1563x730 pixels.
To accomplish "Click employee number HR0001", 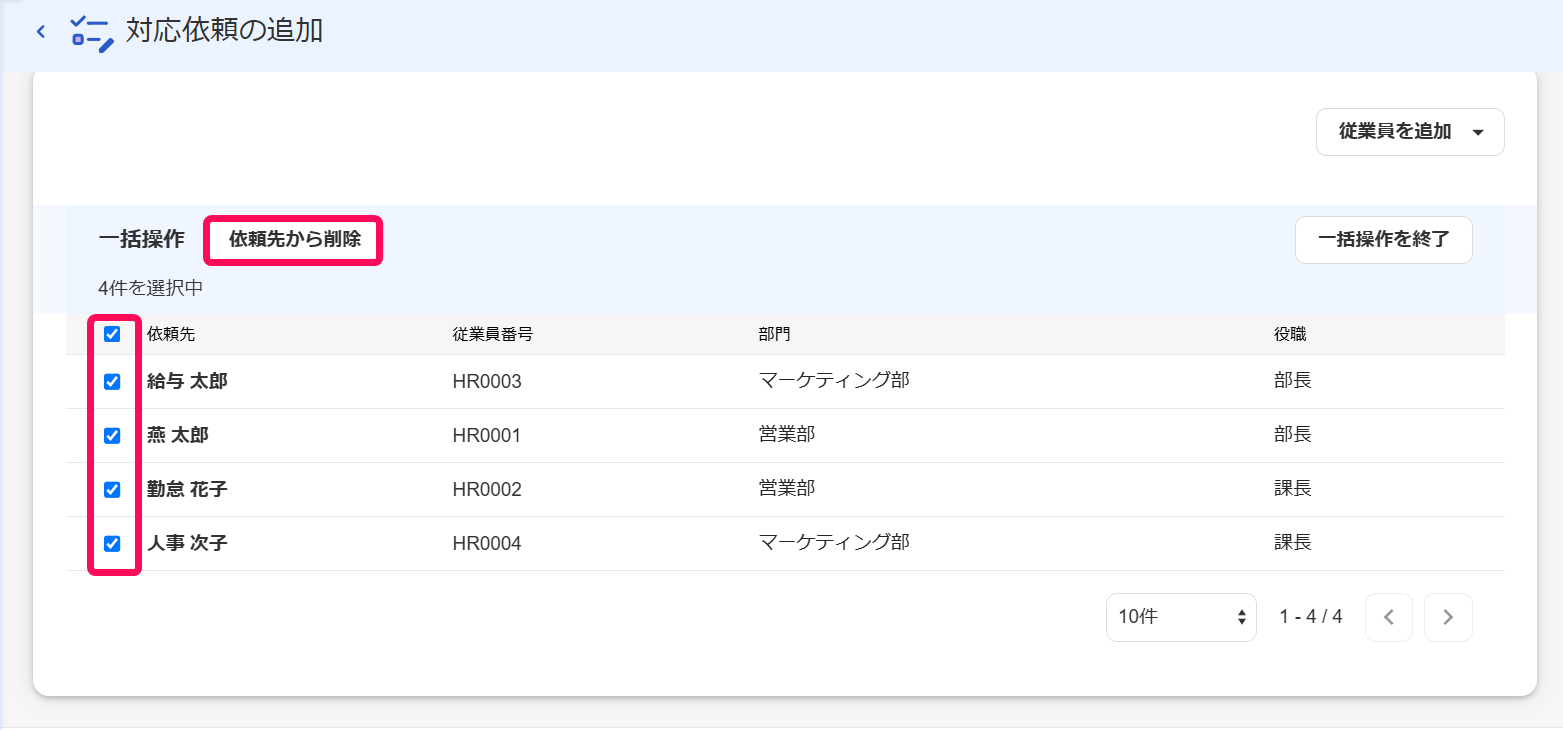I will (487, 436).
